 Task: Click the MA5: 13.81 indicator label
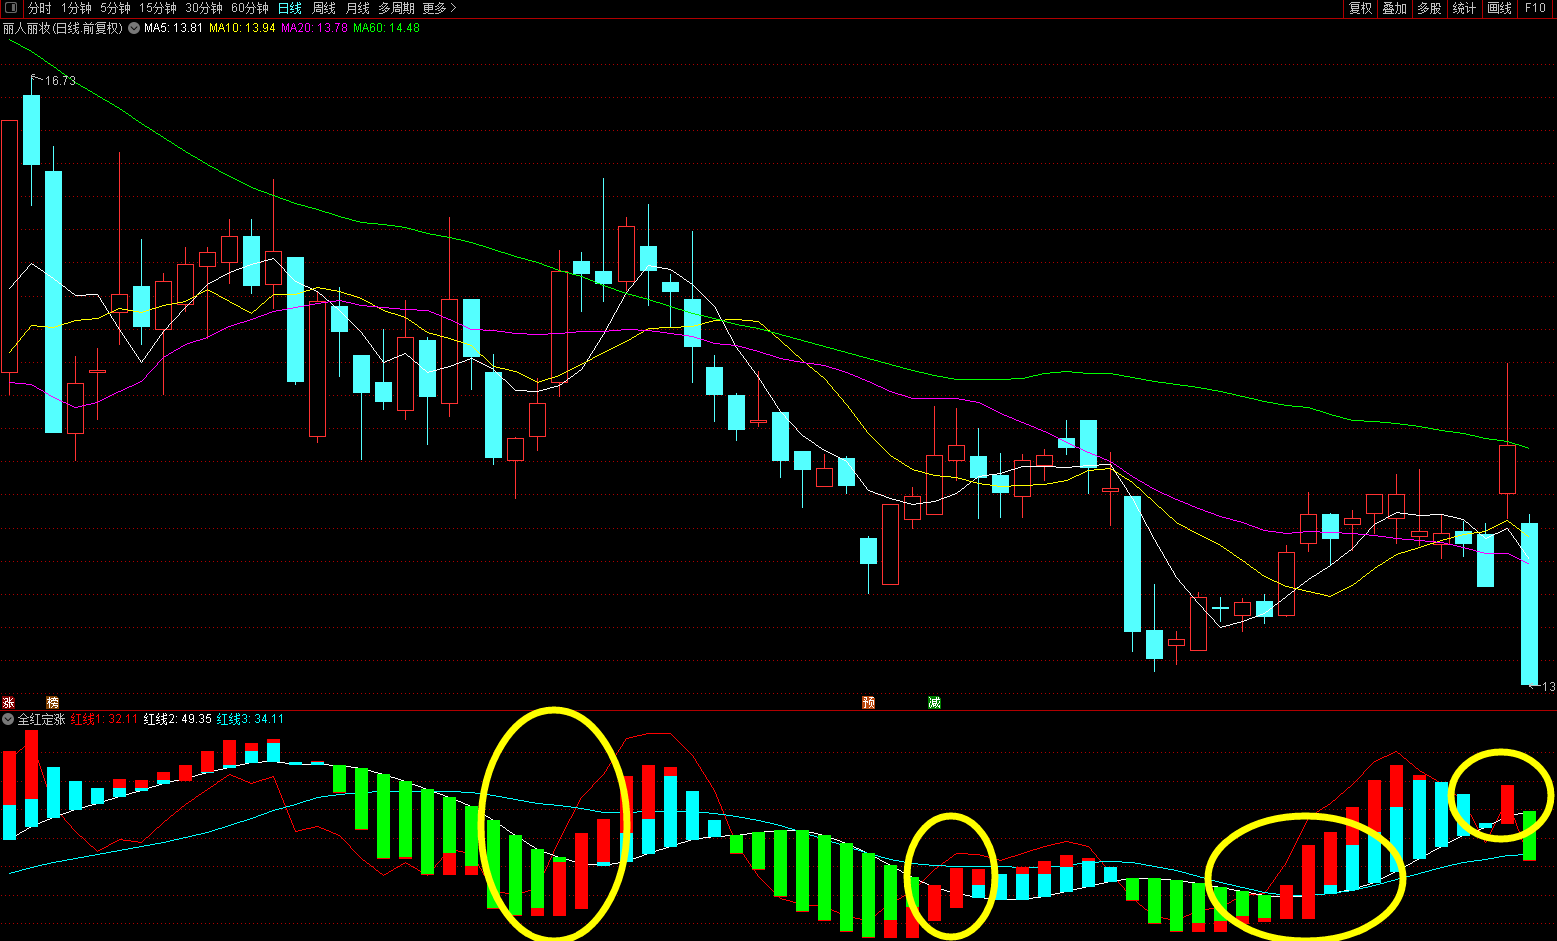(x=173, y=28)
